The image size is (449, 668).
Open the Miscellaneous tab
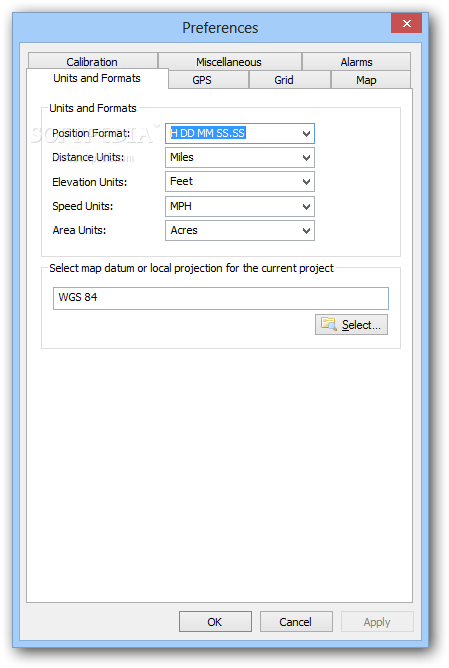(229, 61)
